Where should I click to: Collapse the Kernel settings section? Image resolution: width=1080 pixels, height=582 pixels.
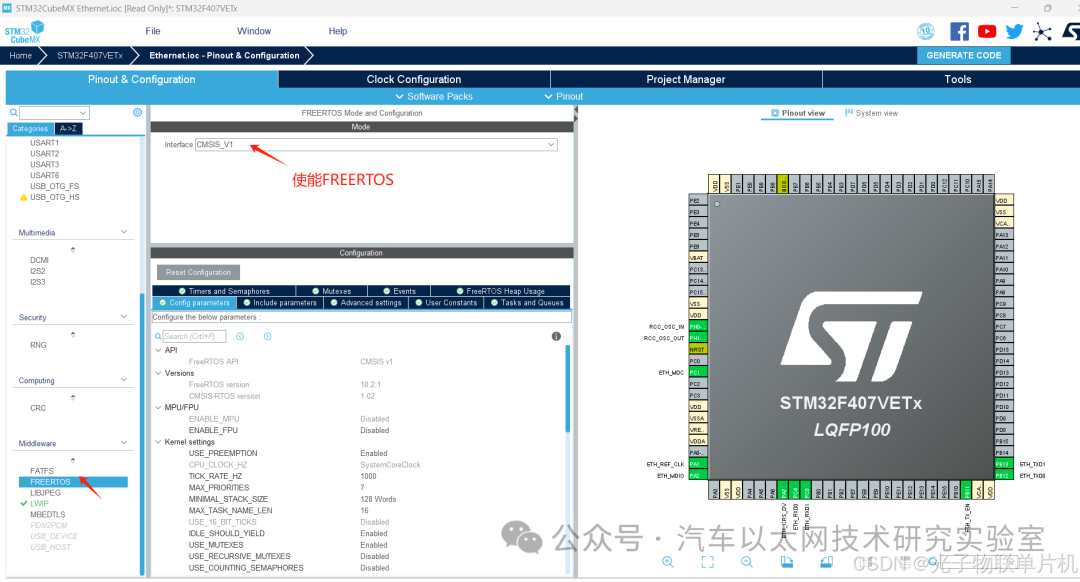point(160,441)
